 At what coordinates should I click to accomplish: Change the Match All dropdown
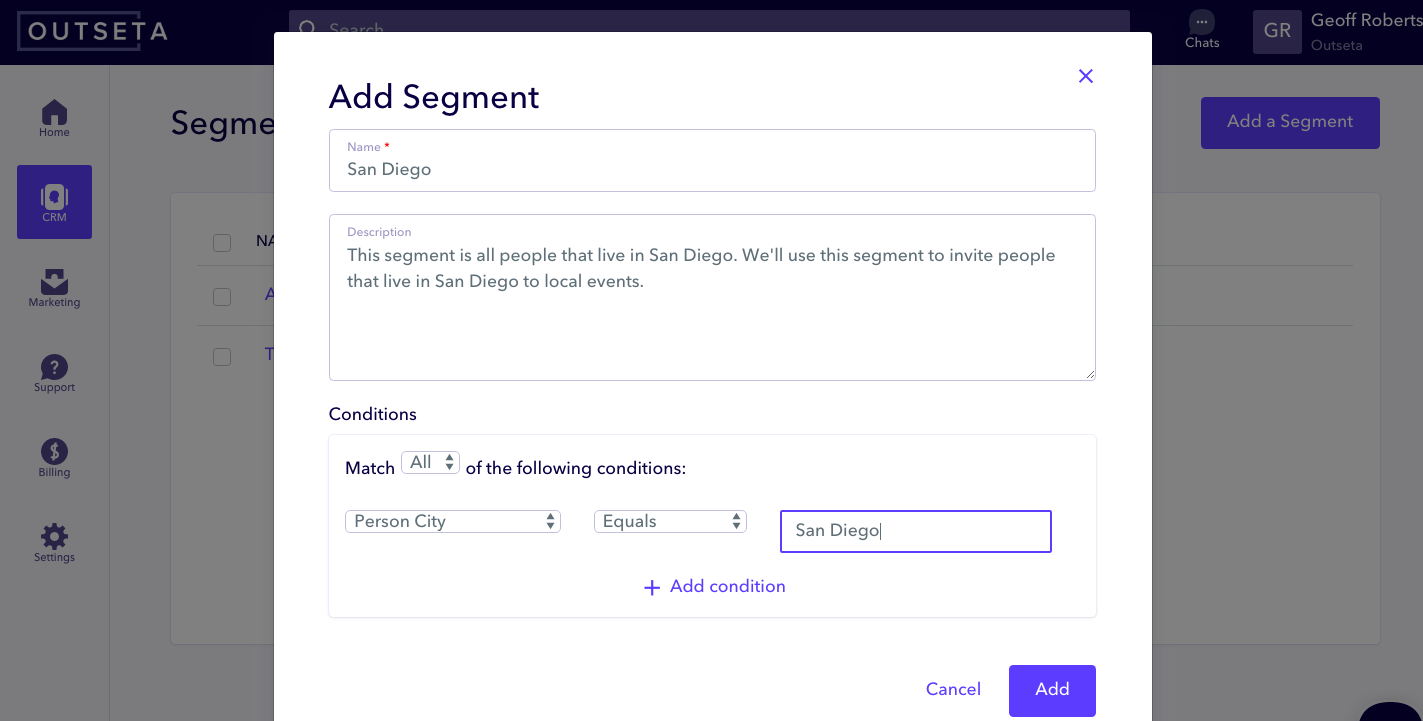tap(430, 462)
